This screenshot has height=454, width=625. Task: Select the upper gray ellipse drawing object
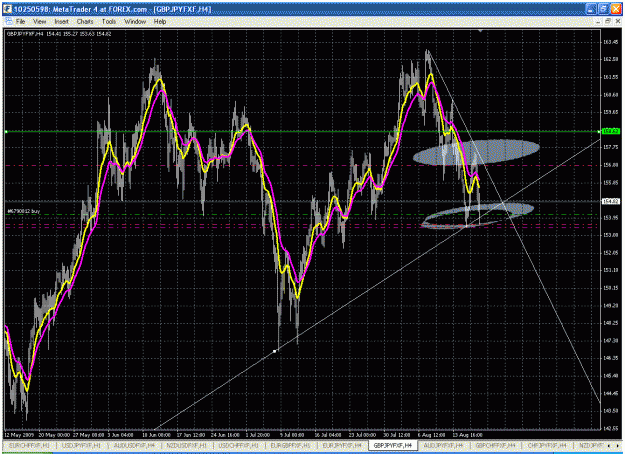pos(476,152)
